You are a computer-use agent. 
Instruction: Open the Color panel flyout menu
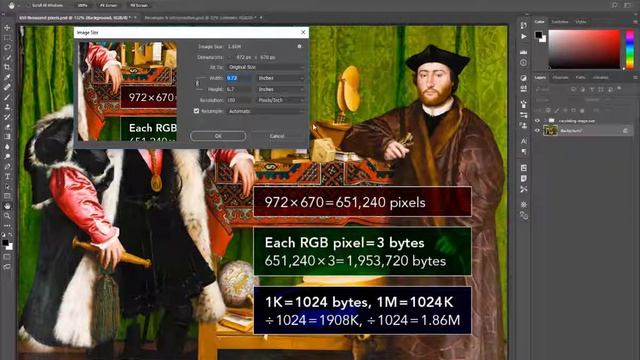[635, 22]
